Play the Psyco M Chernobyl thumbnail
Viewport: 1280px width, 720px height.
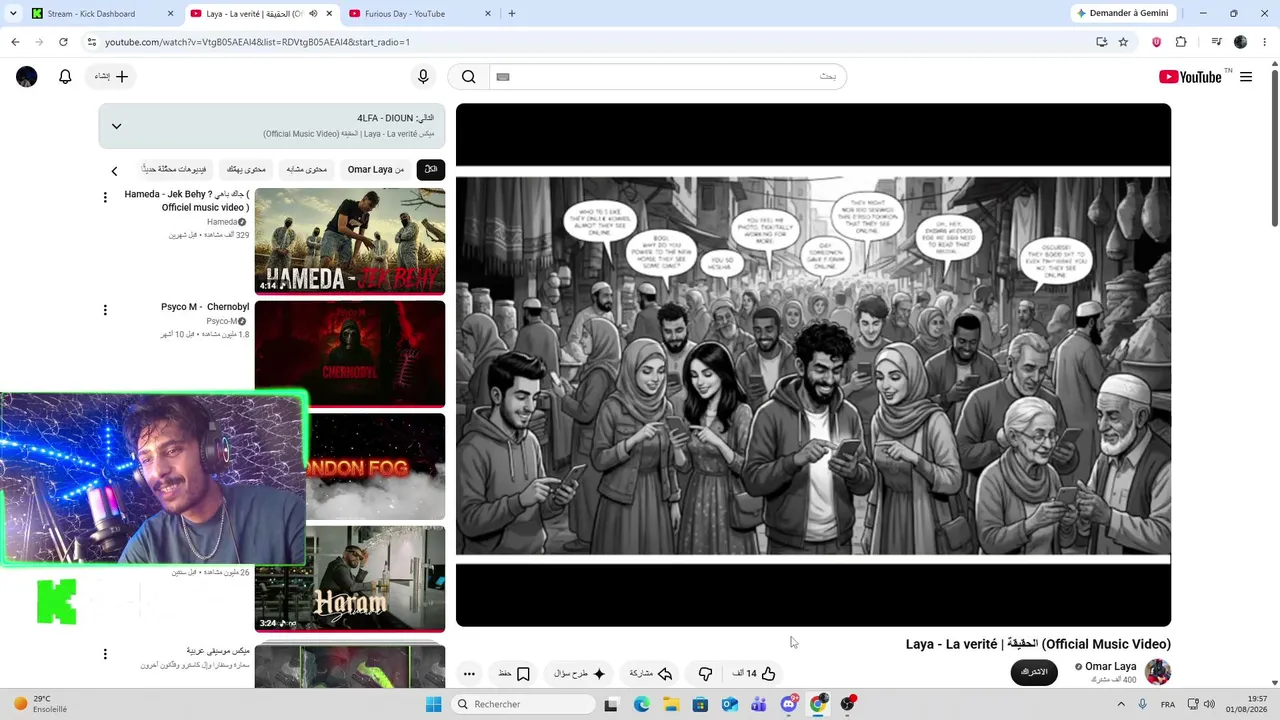point(350,354)
